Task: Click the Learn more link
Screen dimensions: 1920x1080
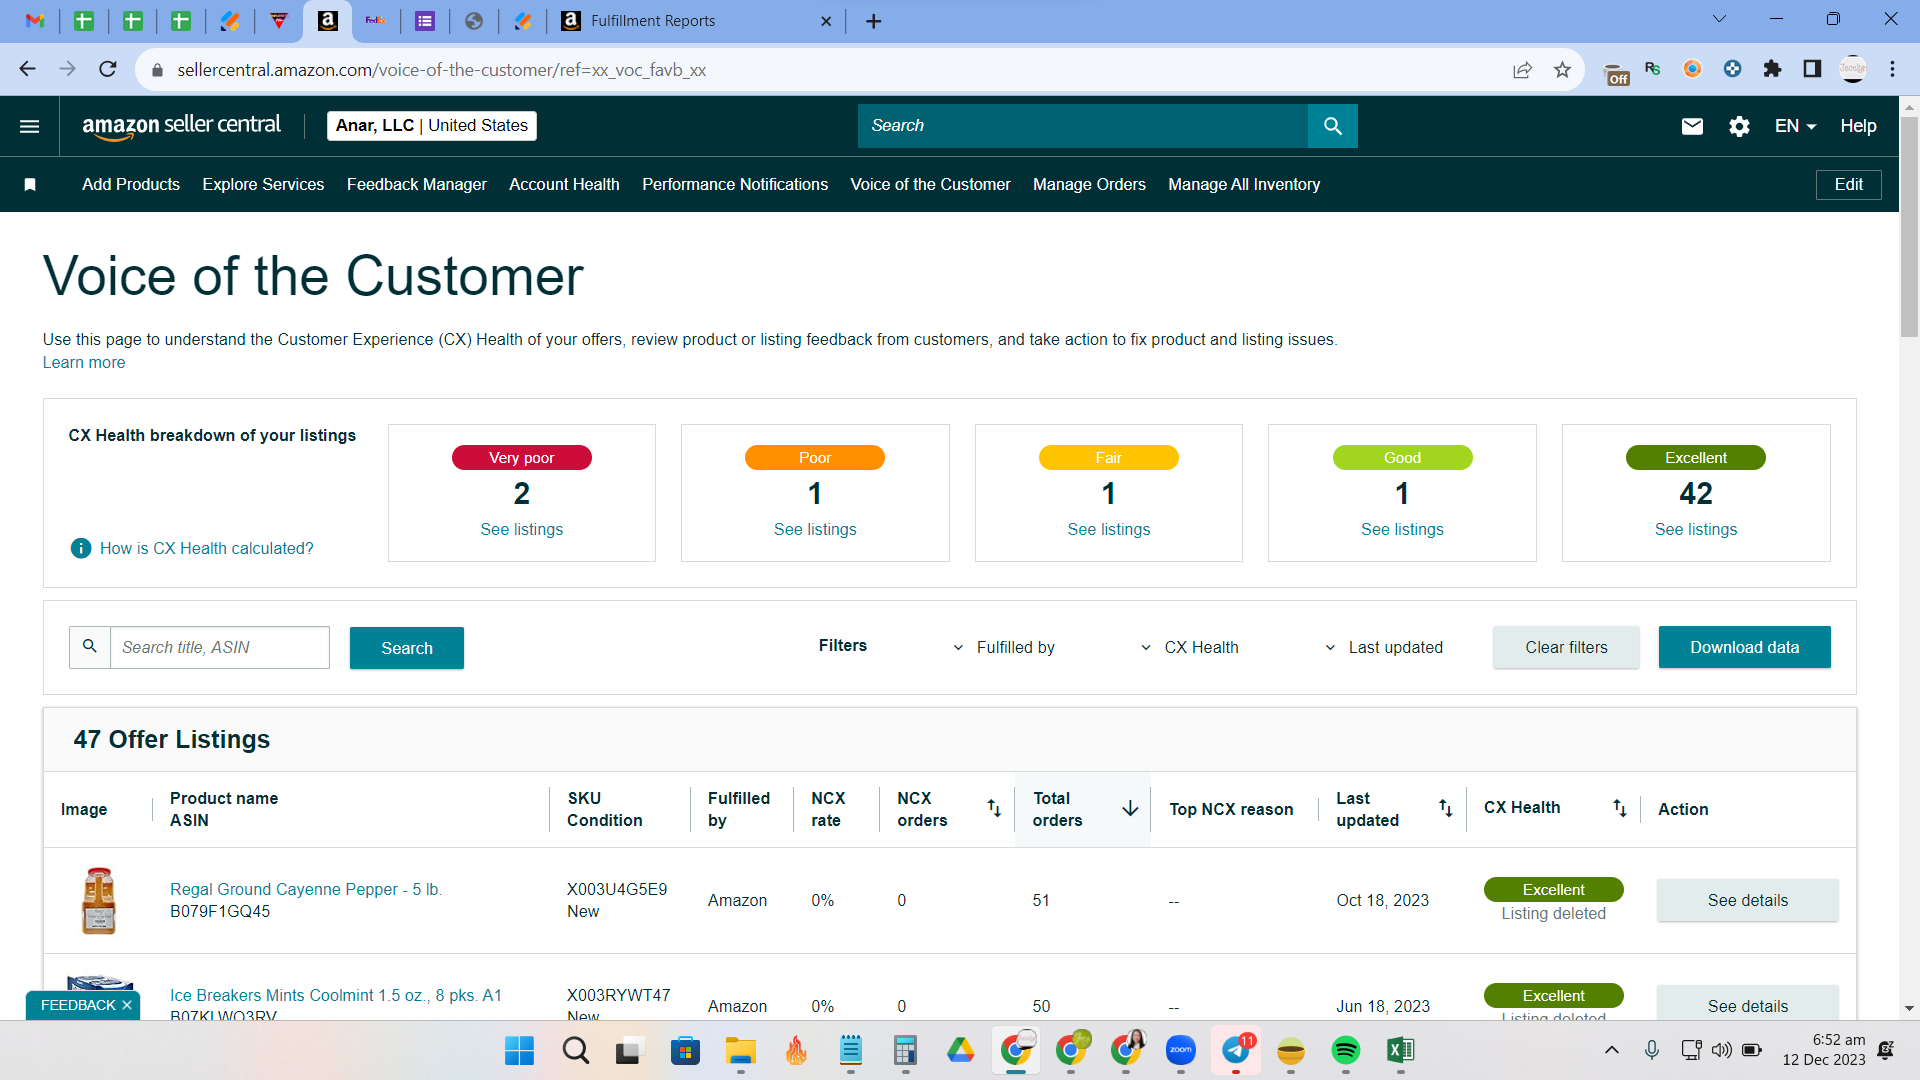Action: point(84,363)
